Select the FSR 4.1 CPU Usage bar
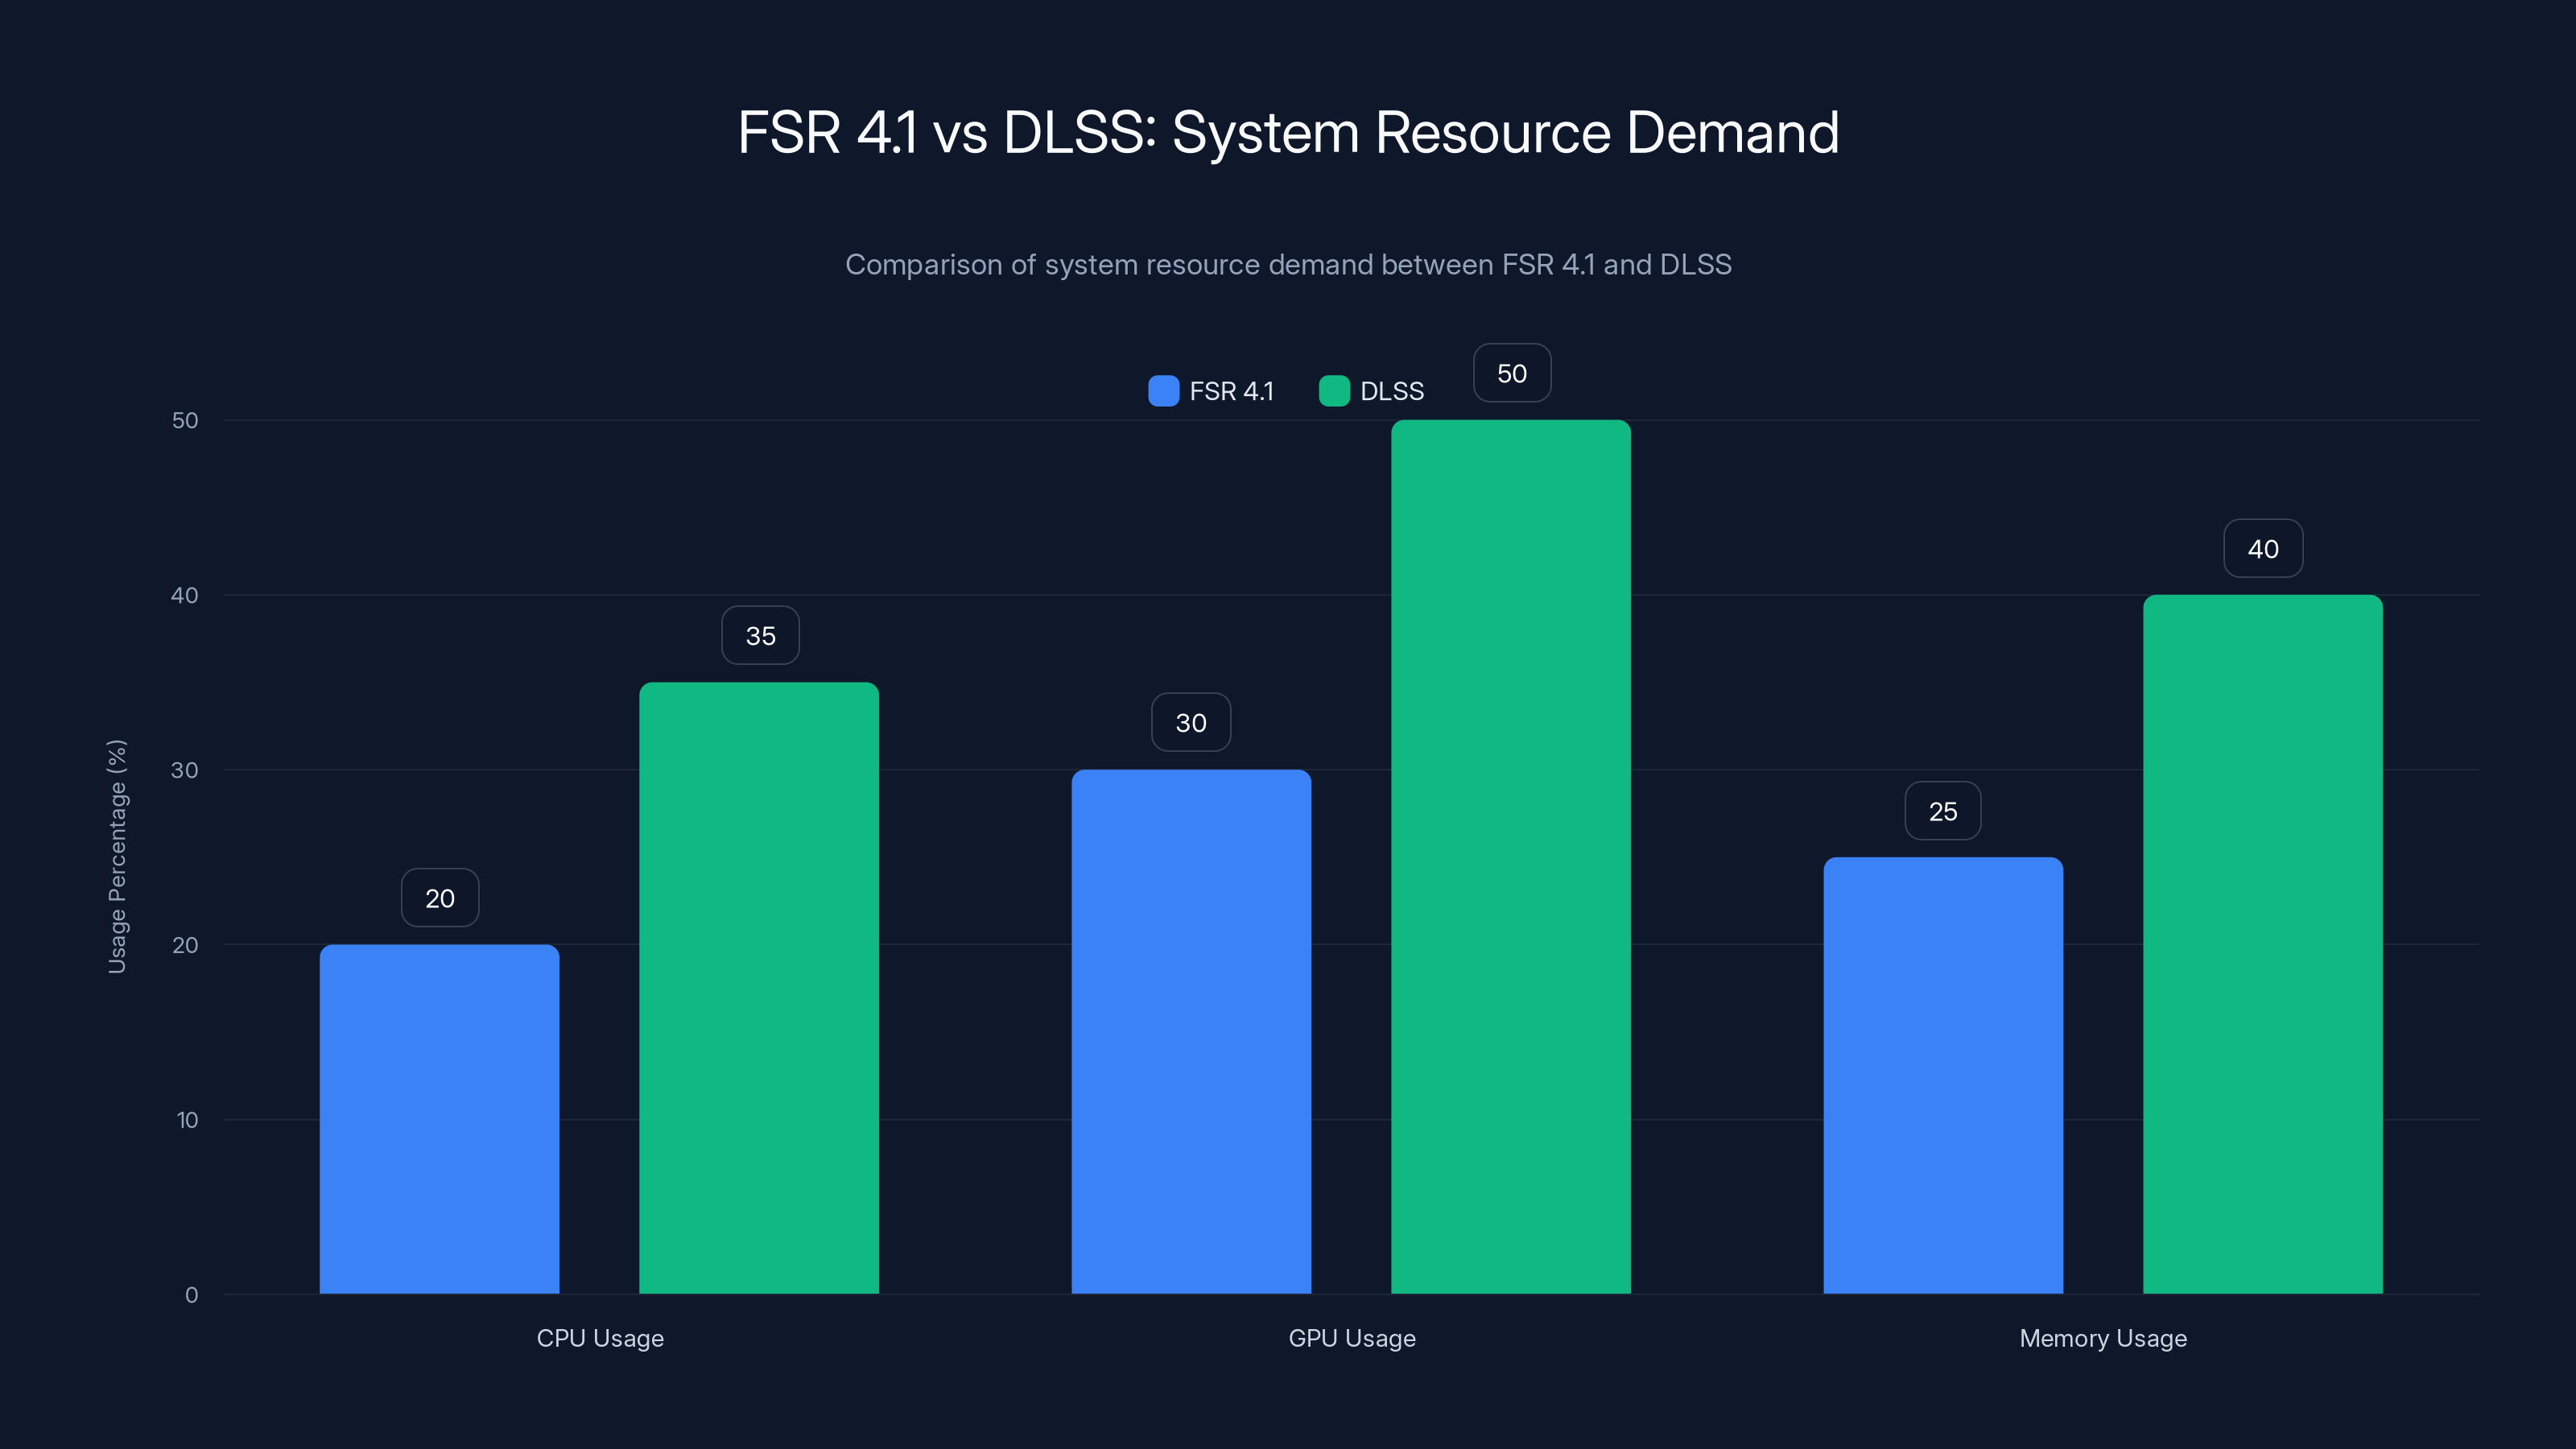 point(439,1119)
